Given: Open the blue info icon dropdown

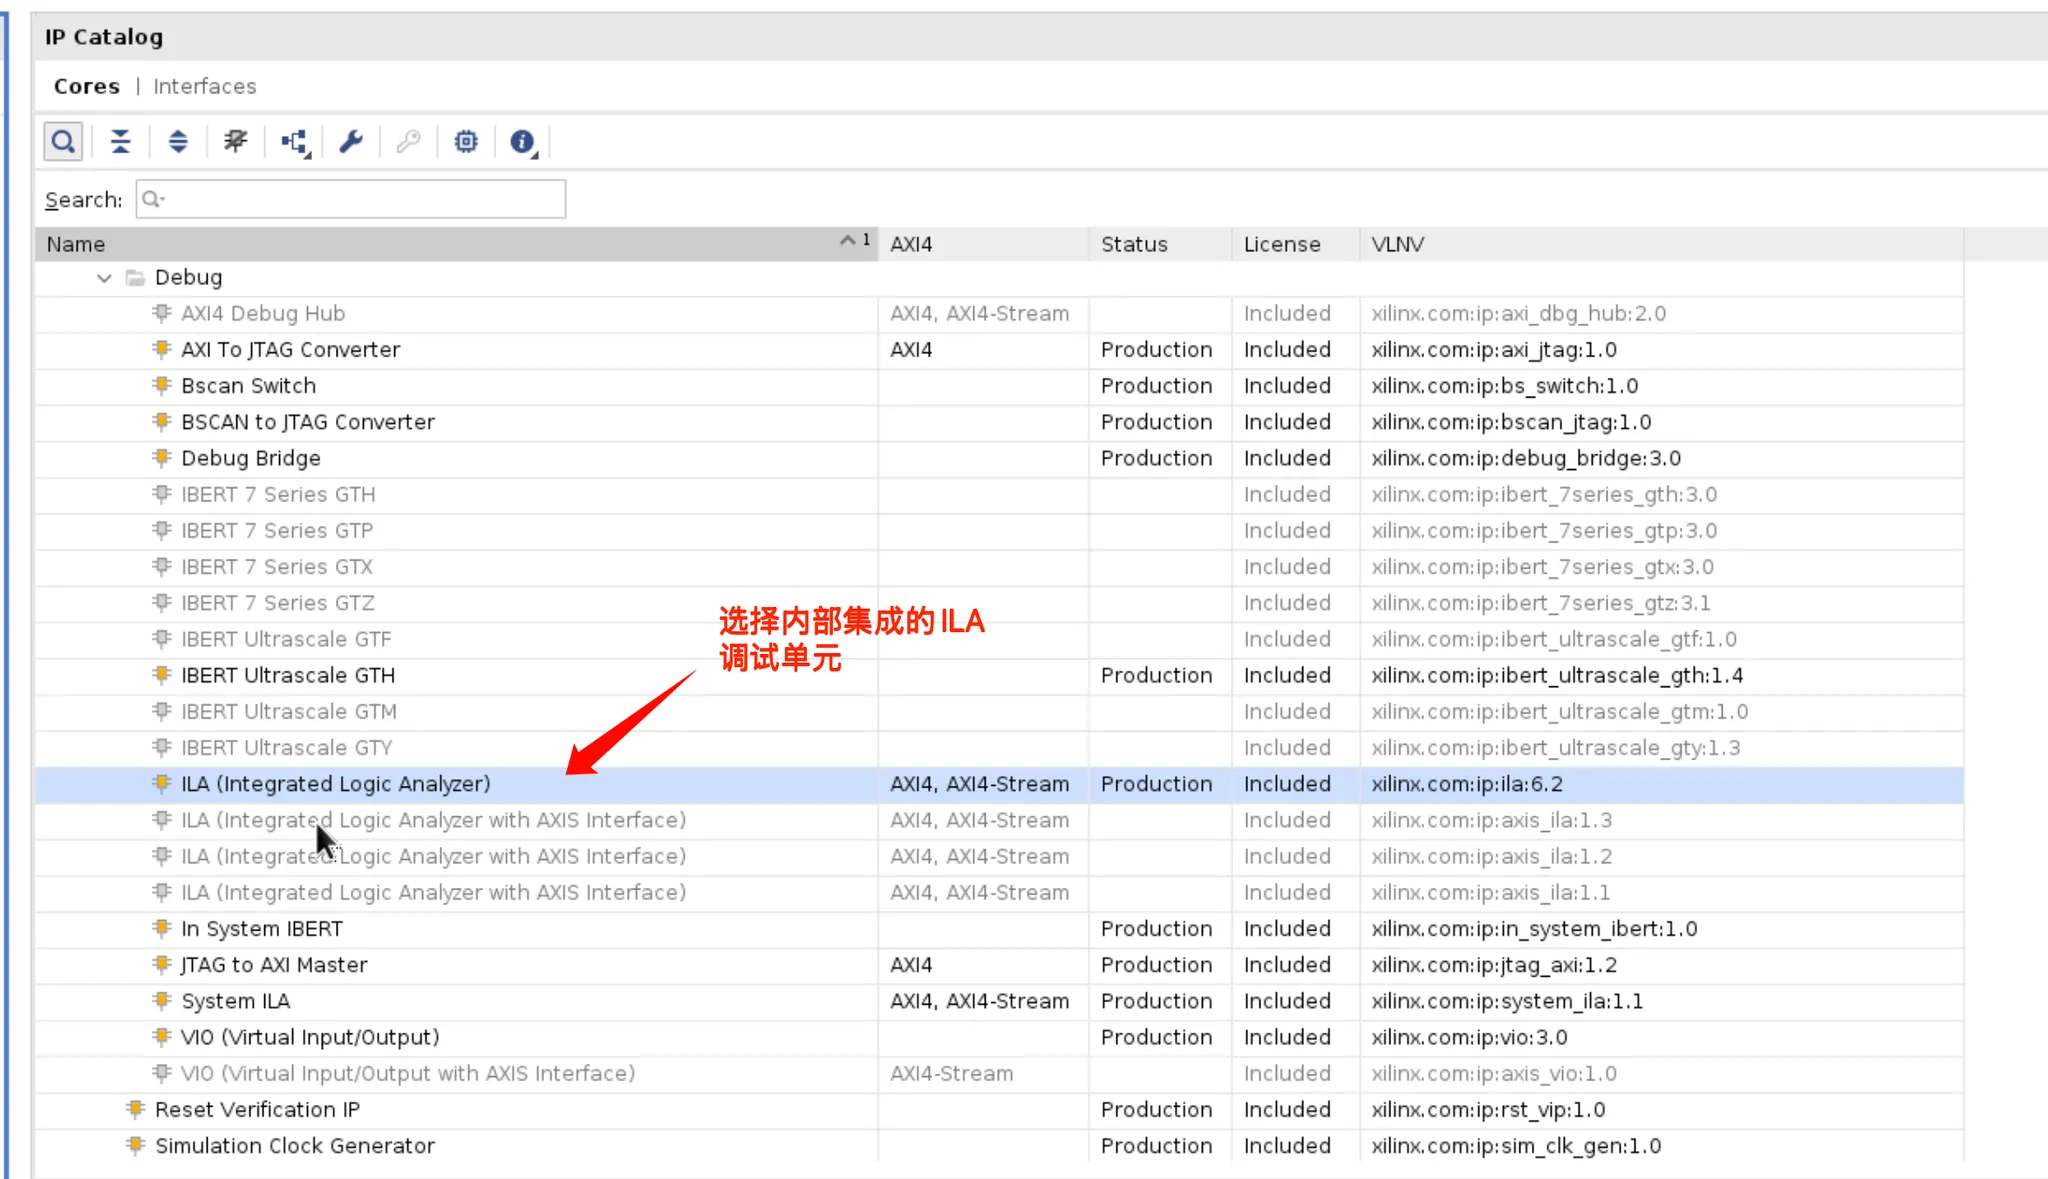Looking at the screenshot, I should pyautogui.click(x=523, y=143).
